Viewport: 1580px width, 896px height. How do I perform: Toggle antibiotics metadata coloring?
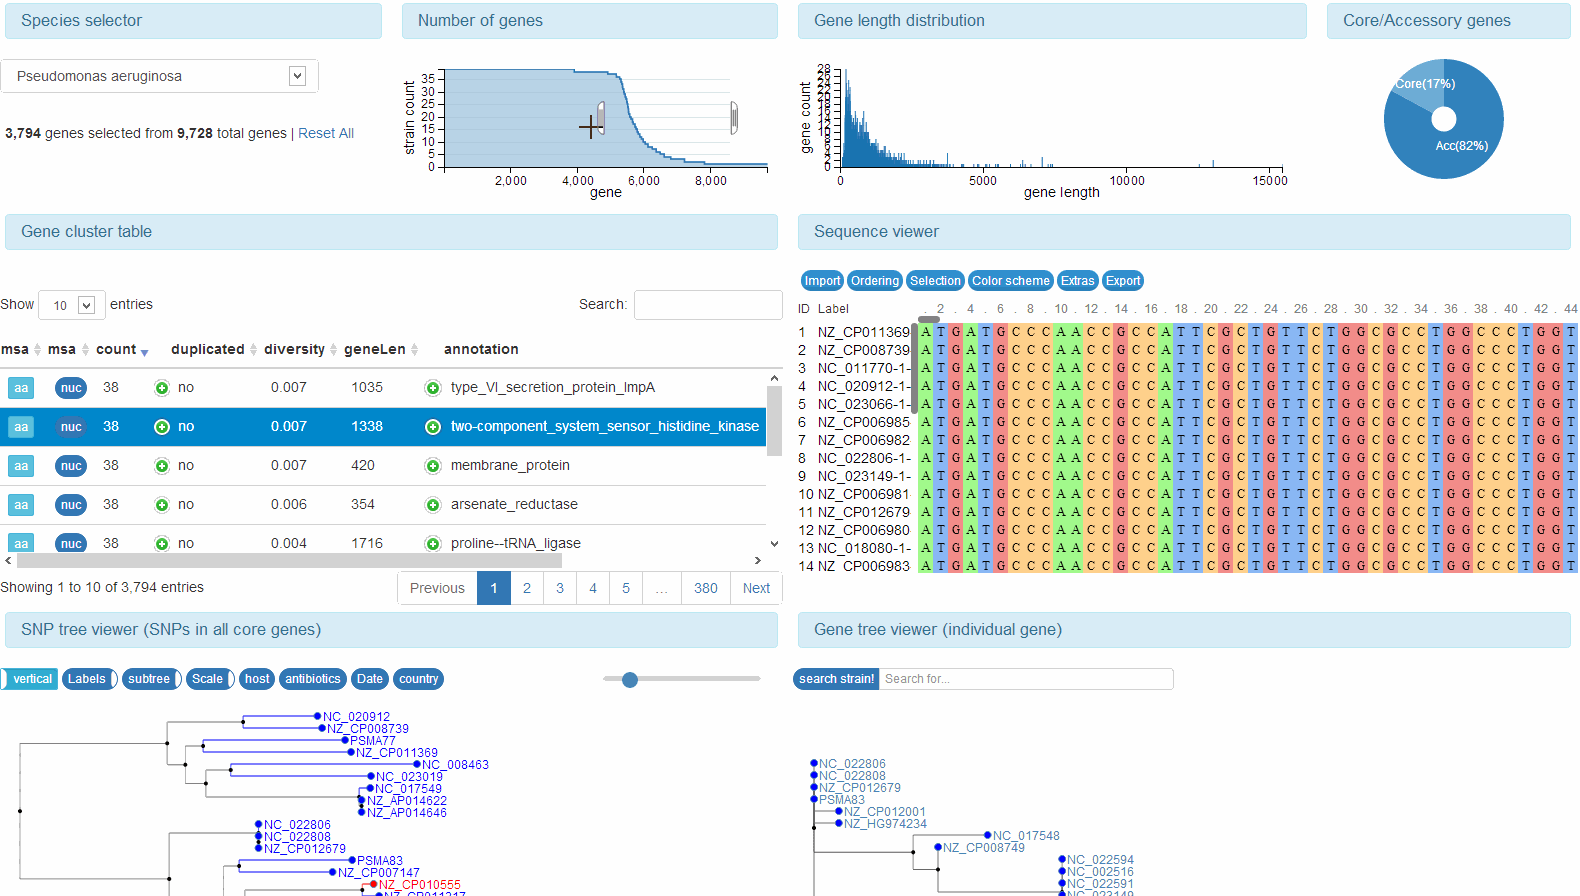[313, 679]
